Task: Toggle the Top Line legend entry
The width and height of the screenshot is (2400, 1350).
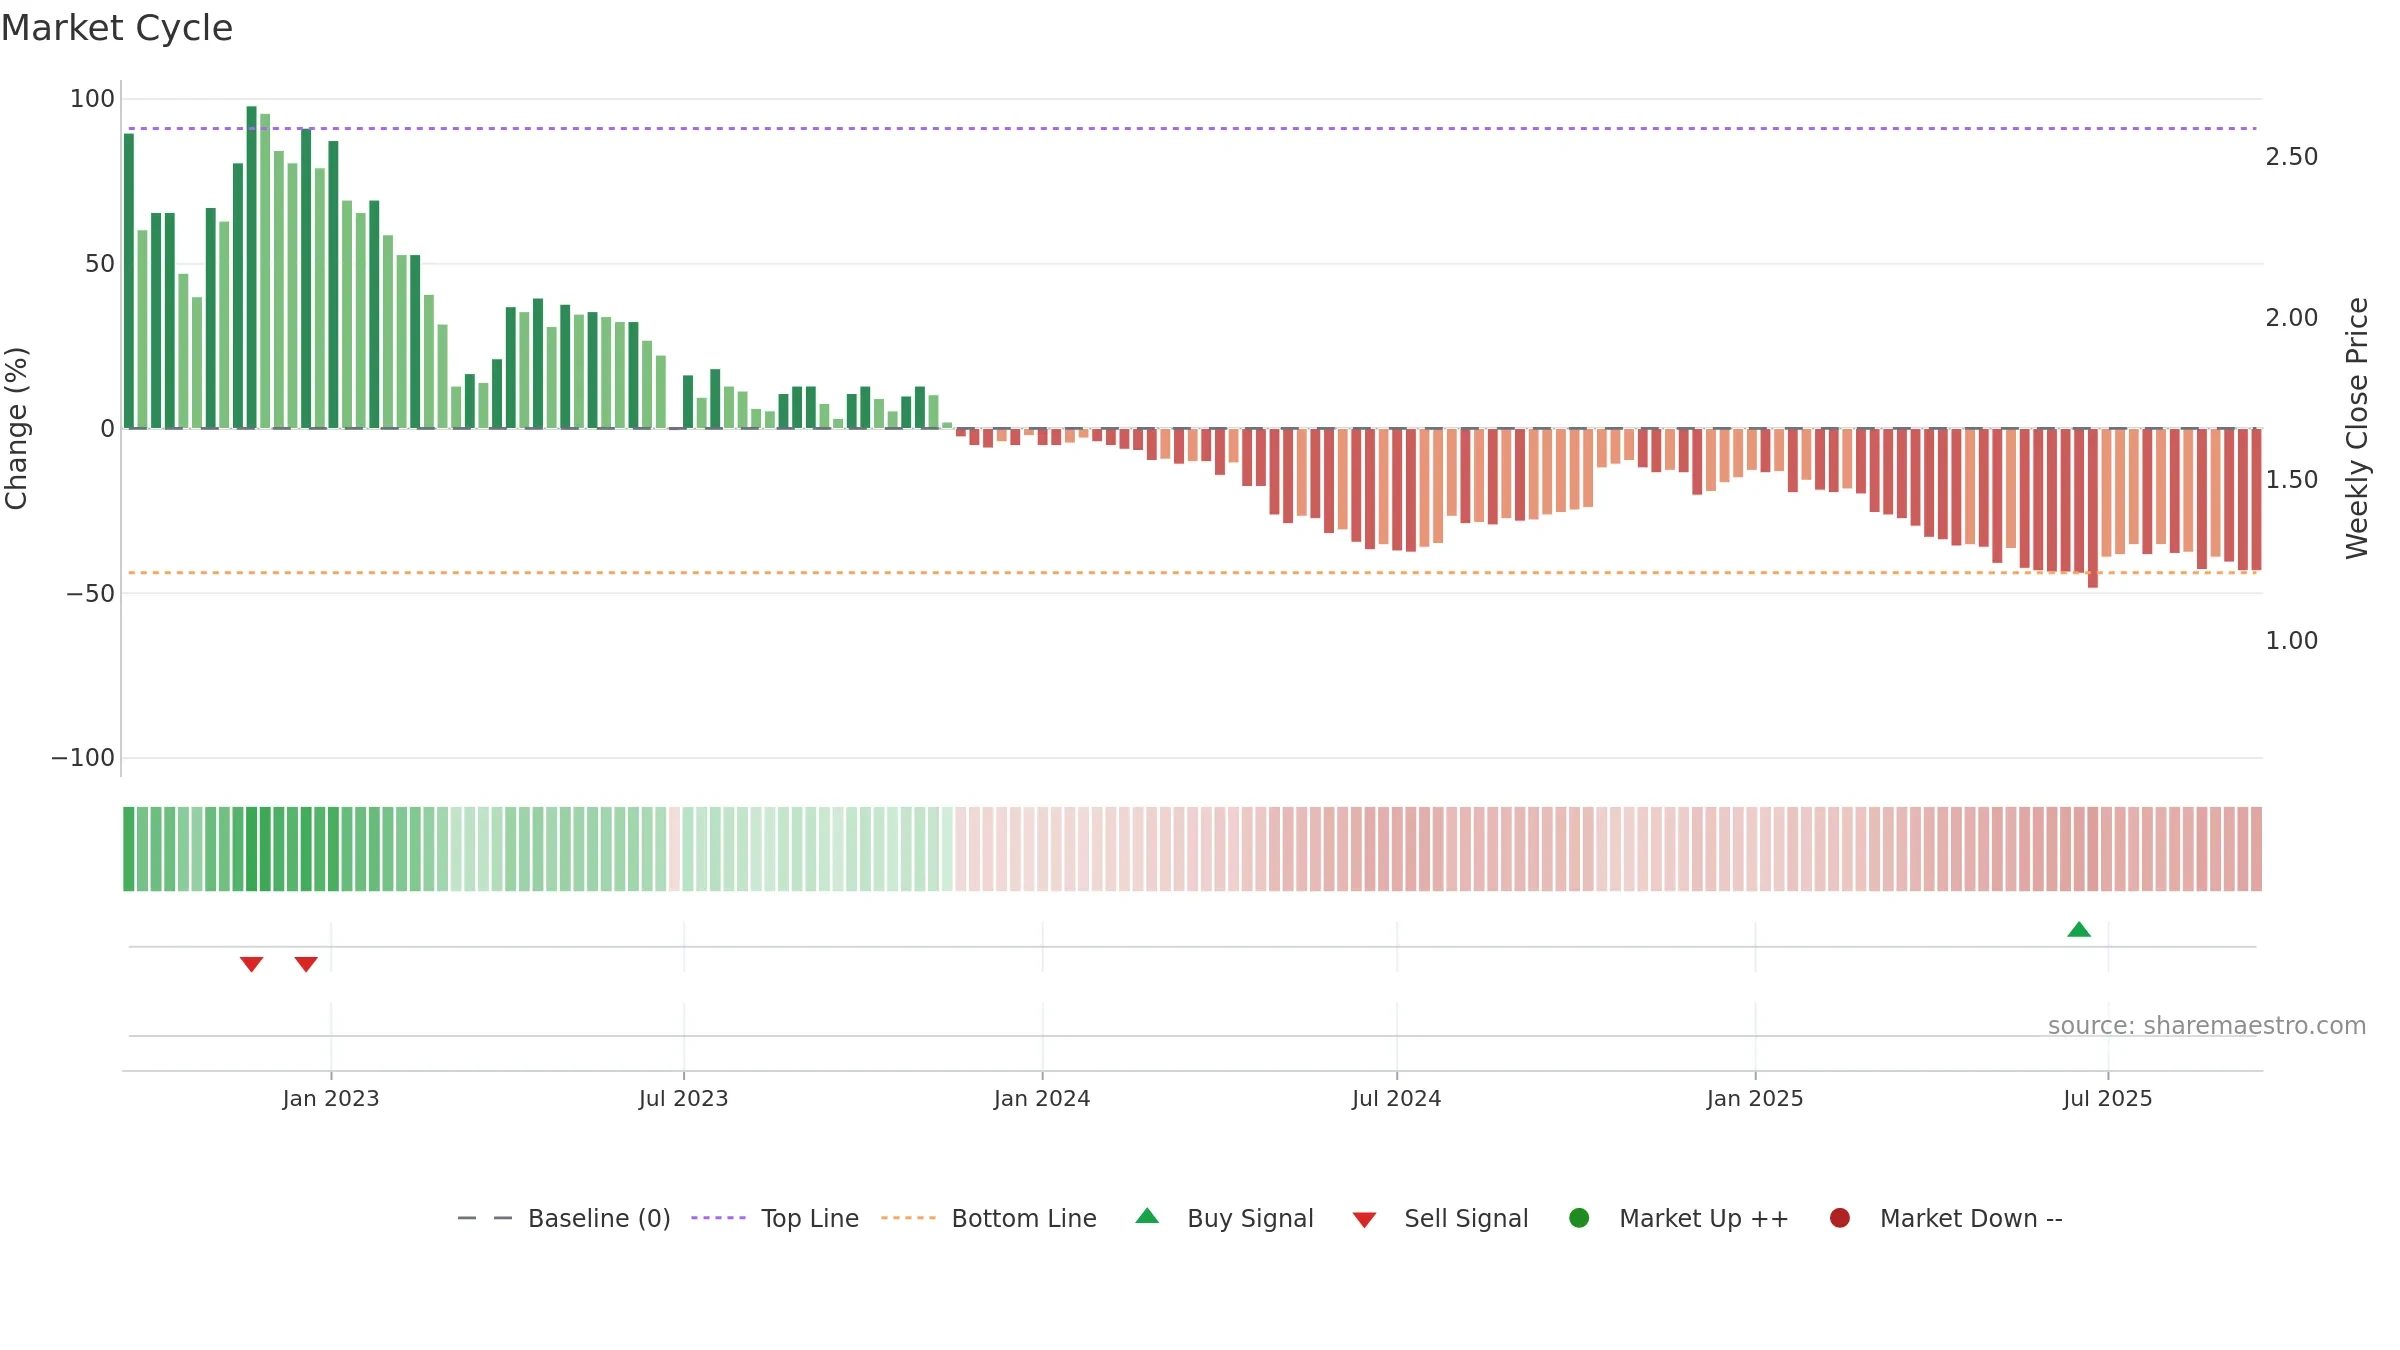Action: [775, 1218]
